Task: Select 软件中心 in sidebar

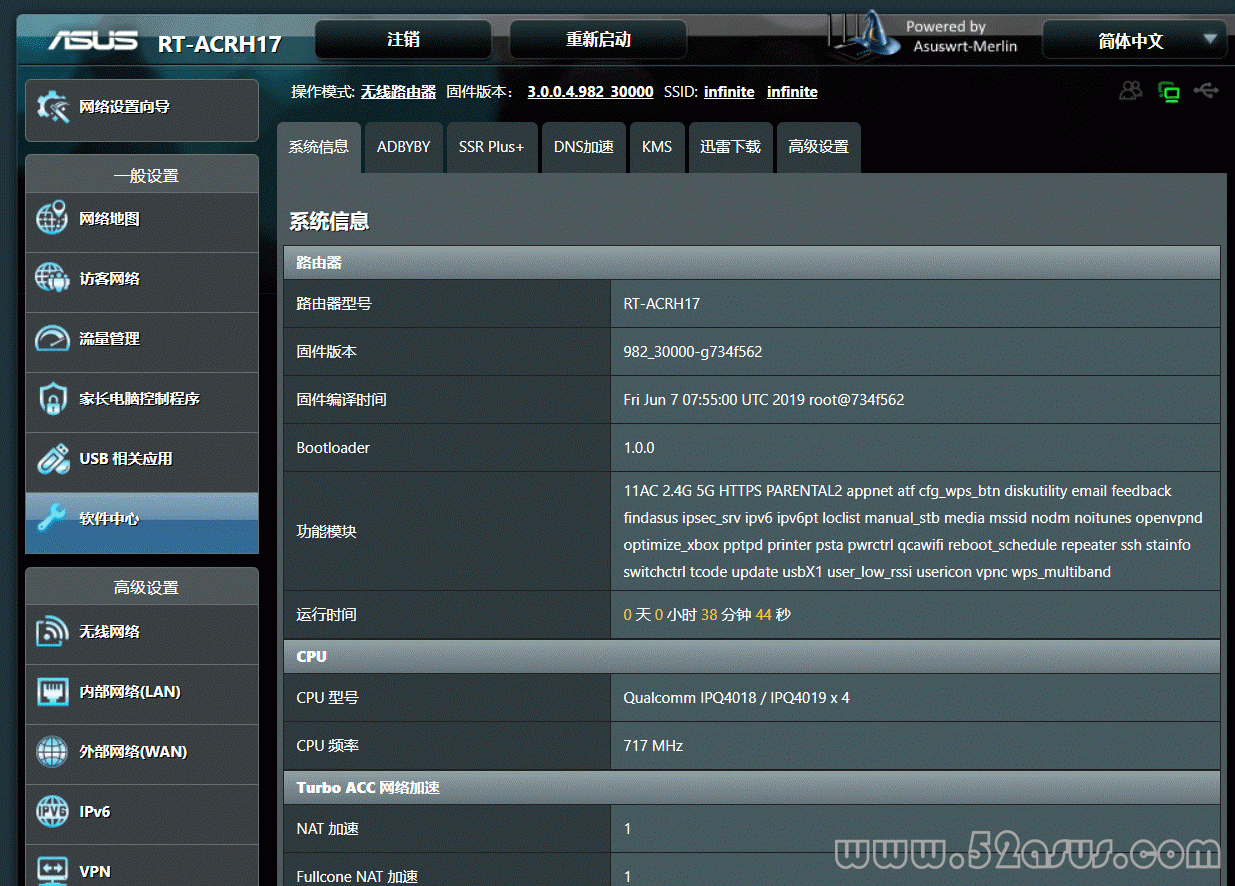Action: click(x=142, y=522)
